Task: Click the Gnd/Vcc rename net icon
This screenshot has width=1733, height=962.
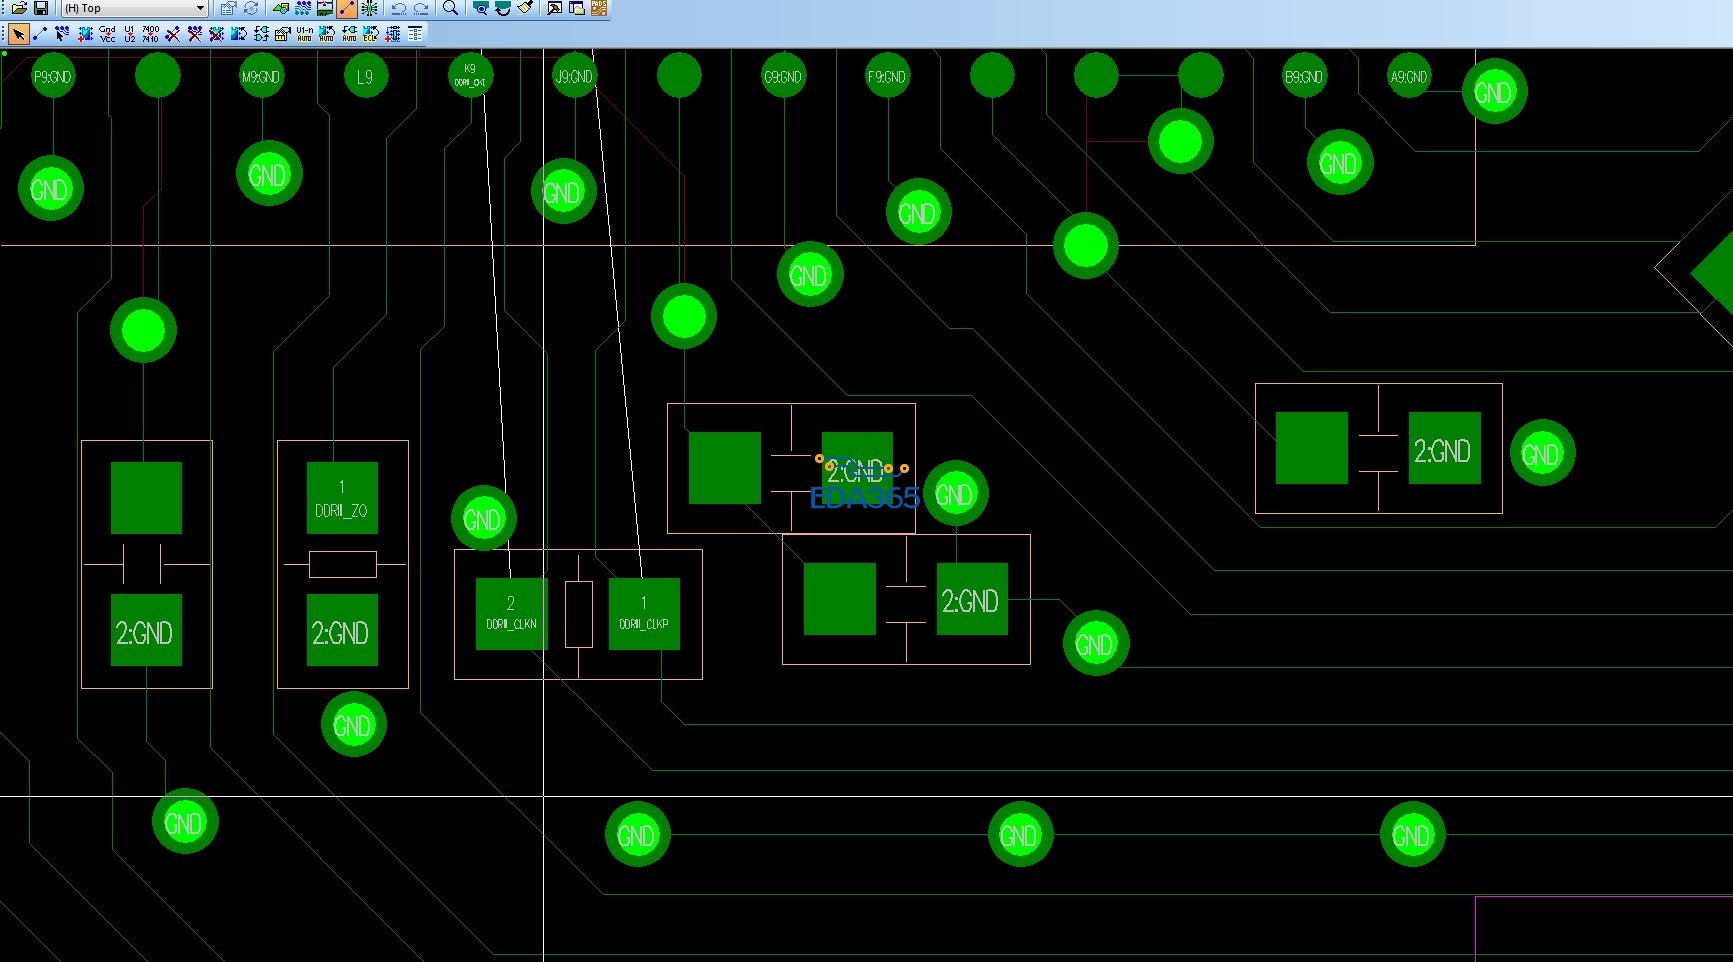Action: coord(107,34)
